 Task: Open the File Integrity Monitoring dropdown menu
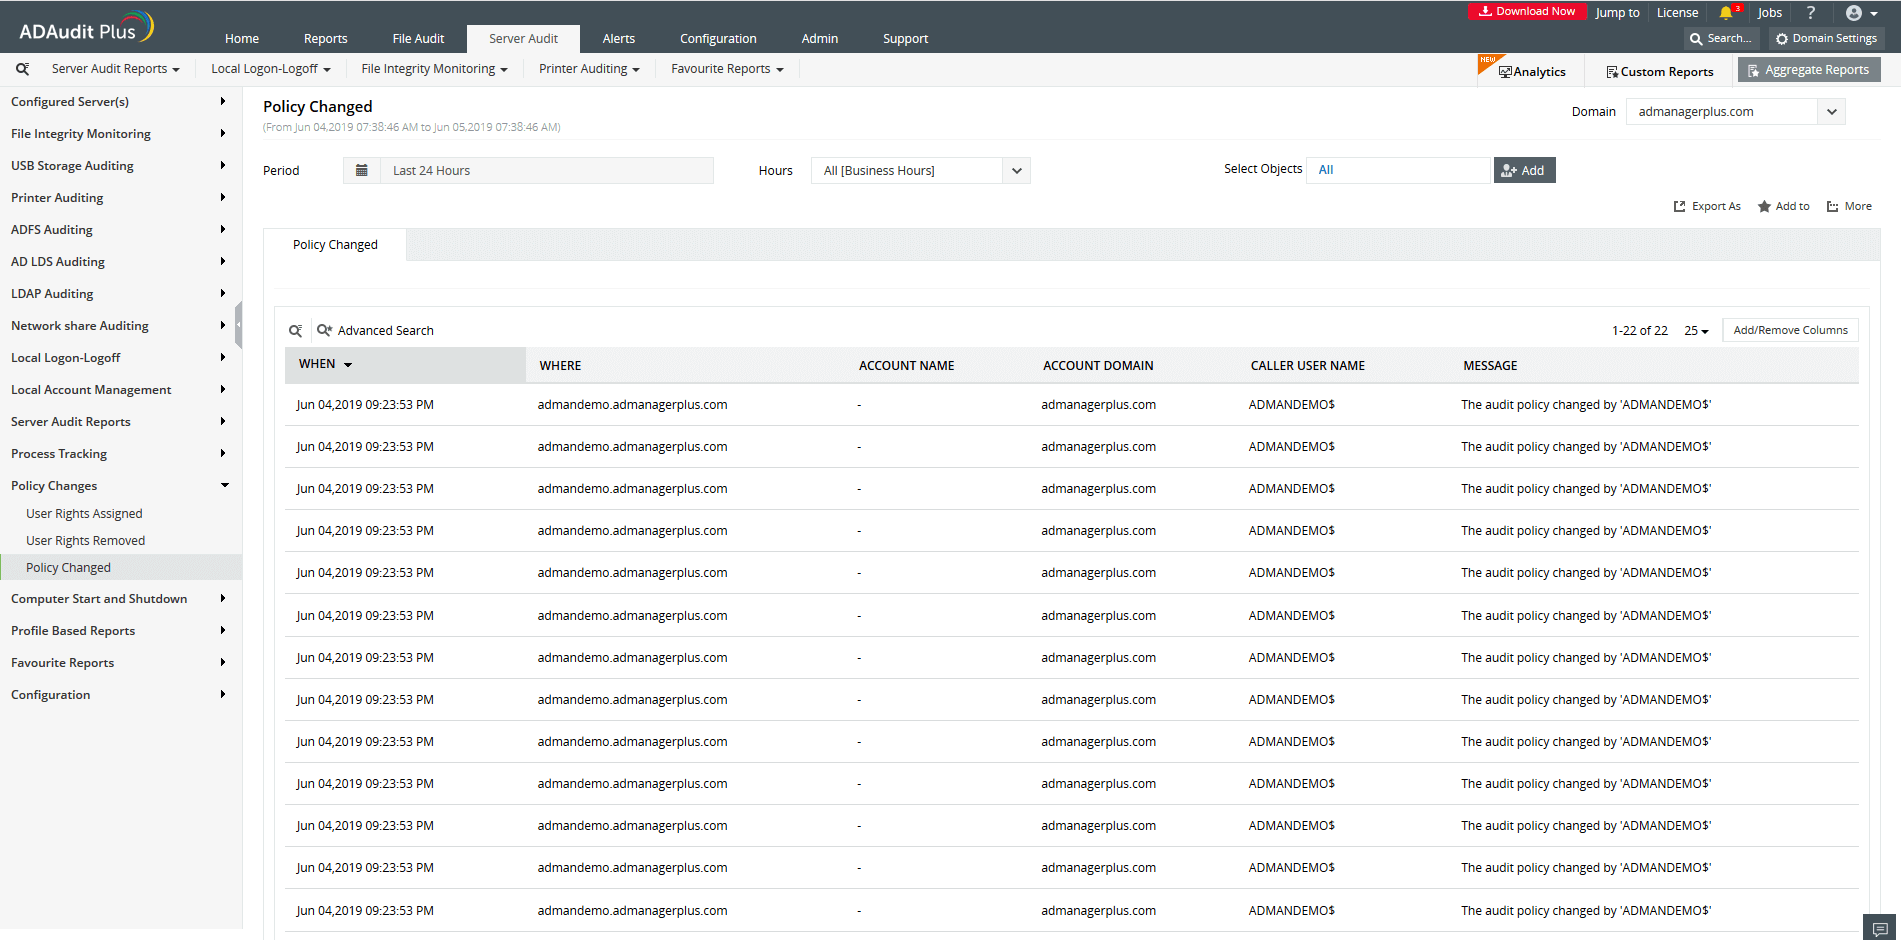[434, 69]
